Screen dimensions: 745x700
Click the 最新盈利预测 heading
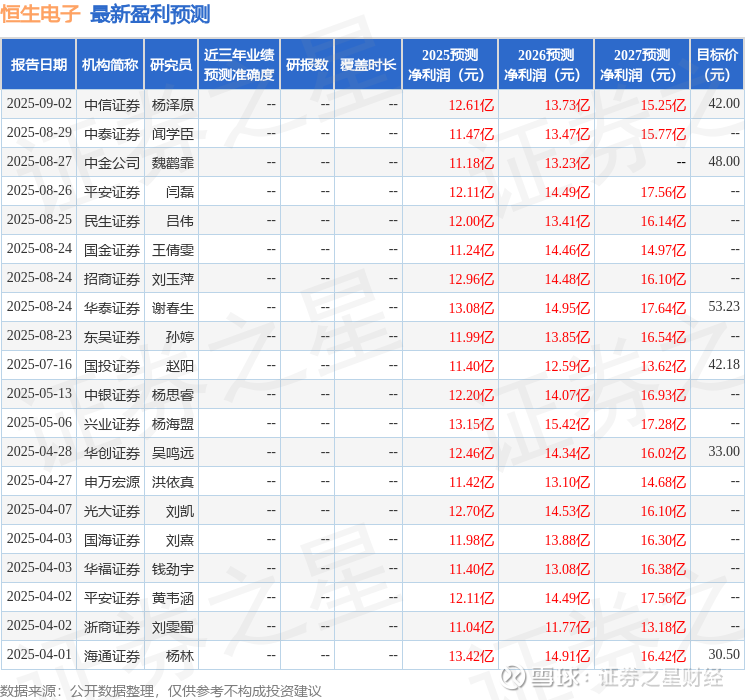coord(150,14)
